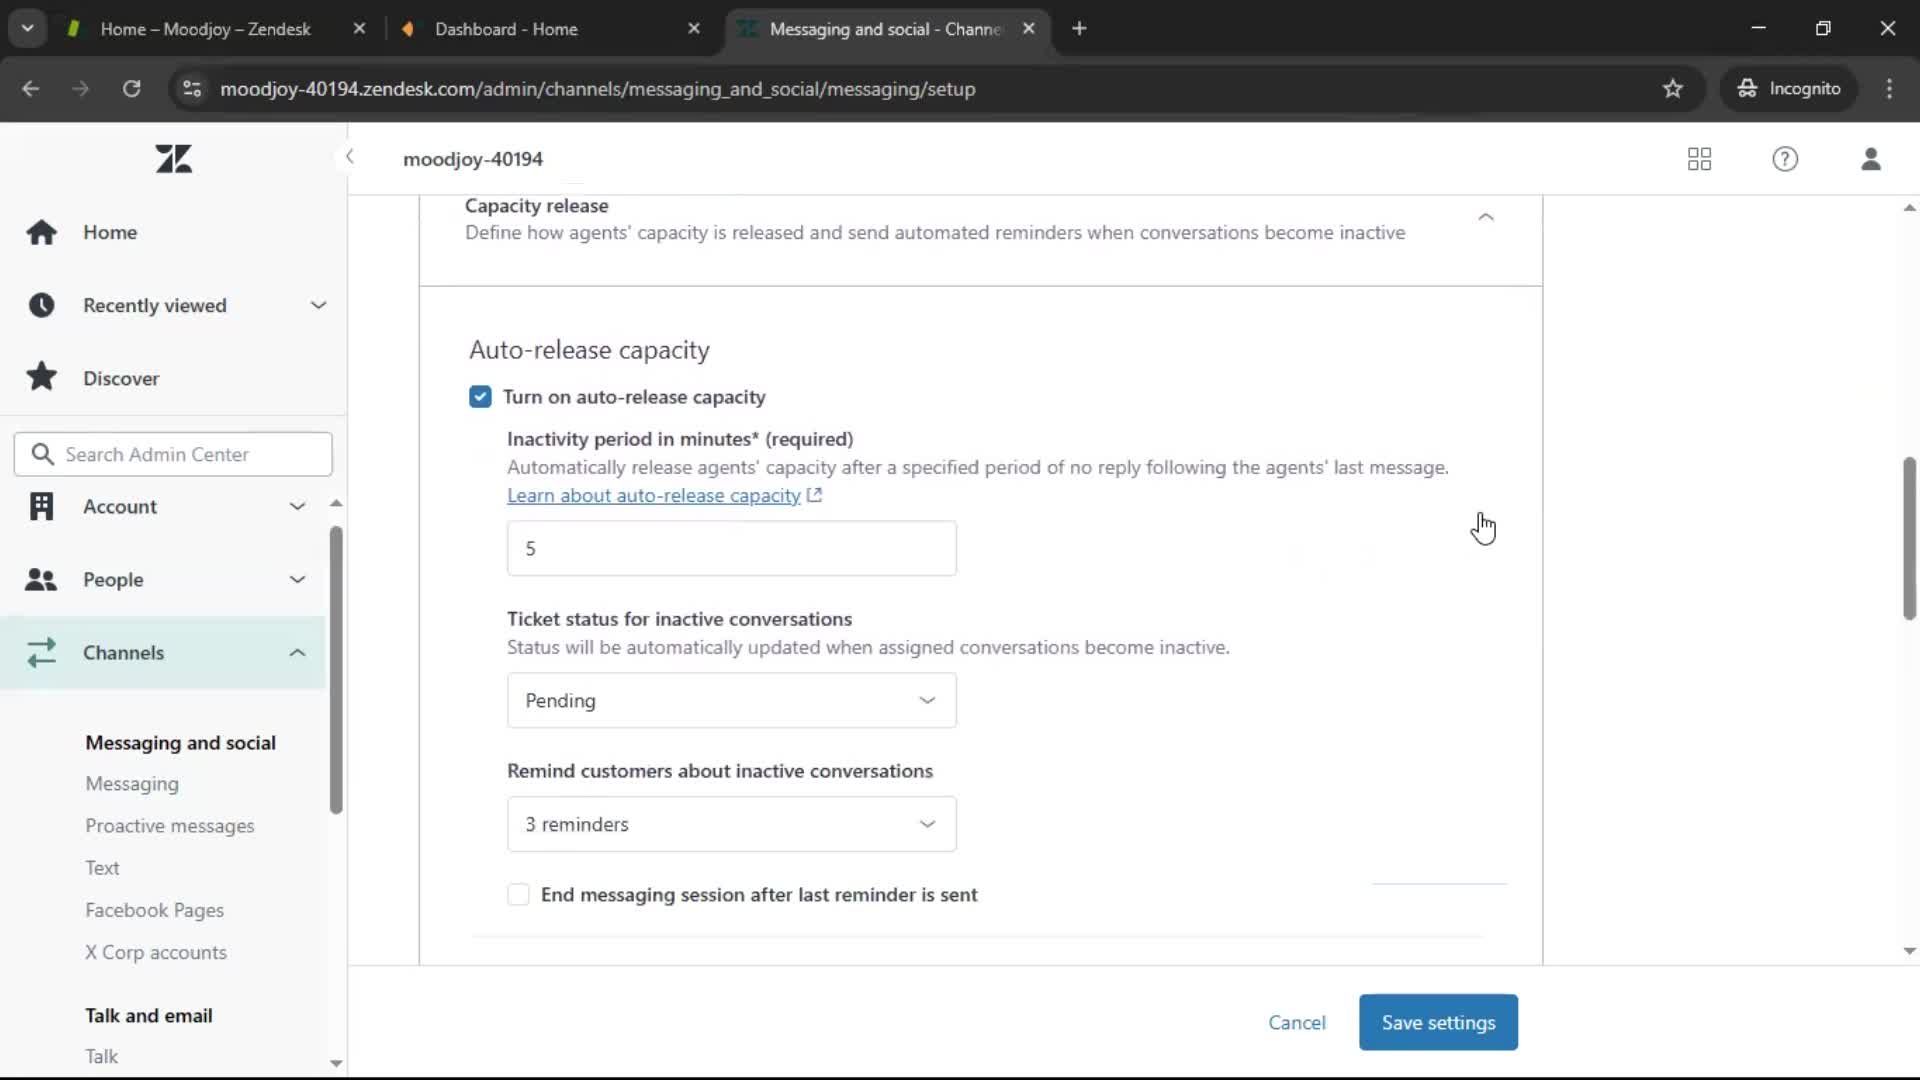Open Talk under Talk and email
Viewport: 1920px width, 1080px height.
101,1056
